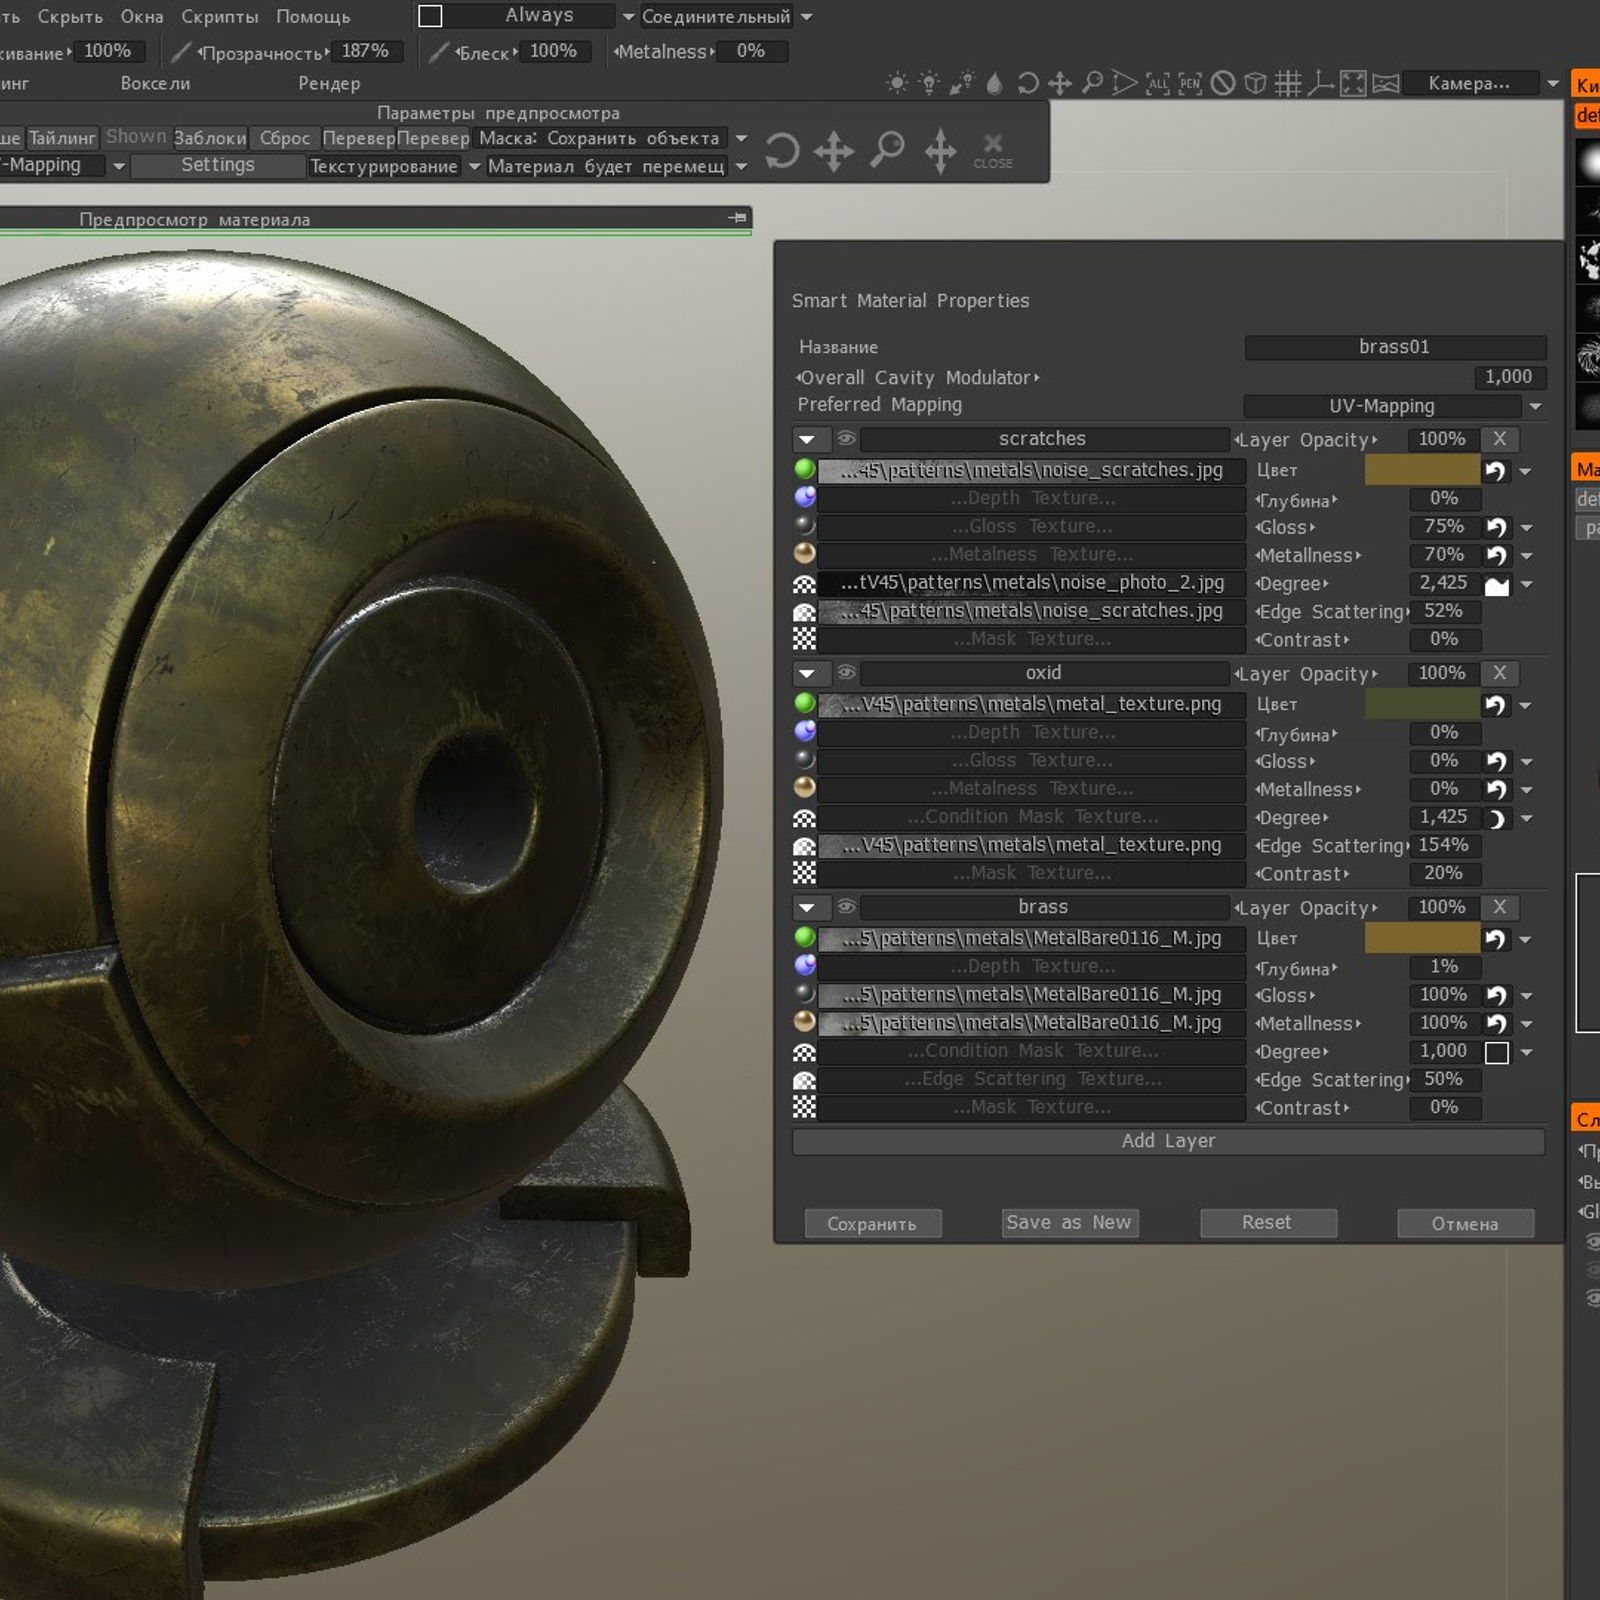The image size is (1600, 1600).
Task: Click blue depth sphere icon of oxid layer
Action: [805, 731]
